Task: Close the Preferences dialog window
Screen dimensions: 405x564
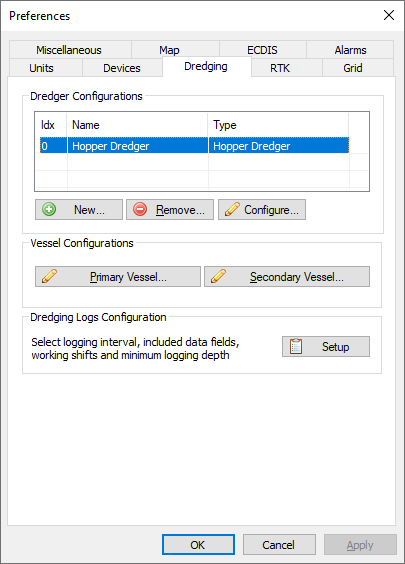Action: pyautogui.click(x=389, y=15)
